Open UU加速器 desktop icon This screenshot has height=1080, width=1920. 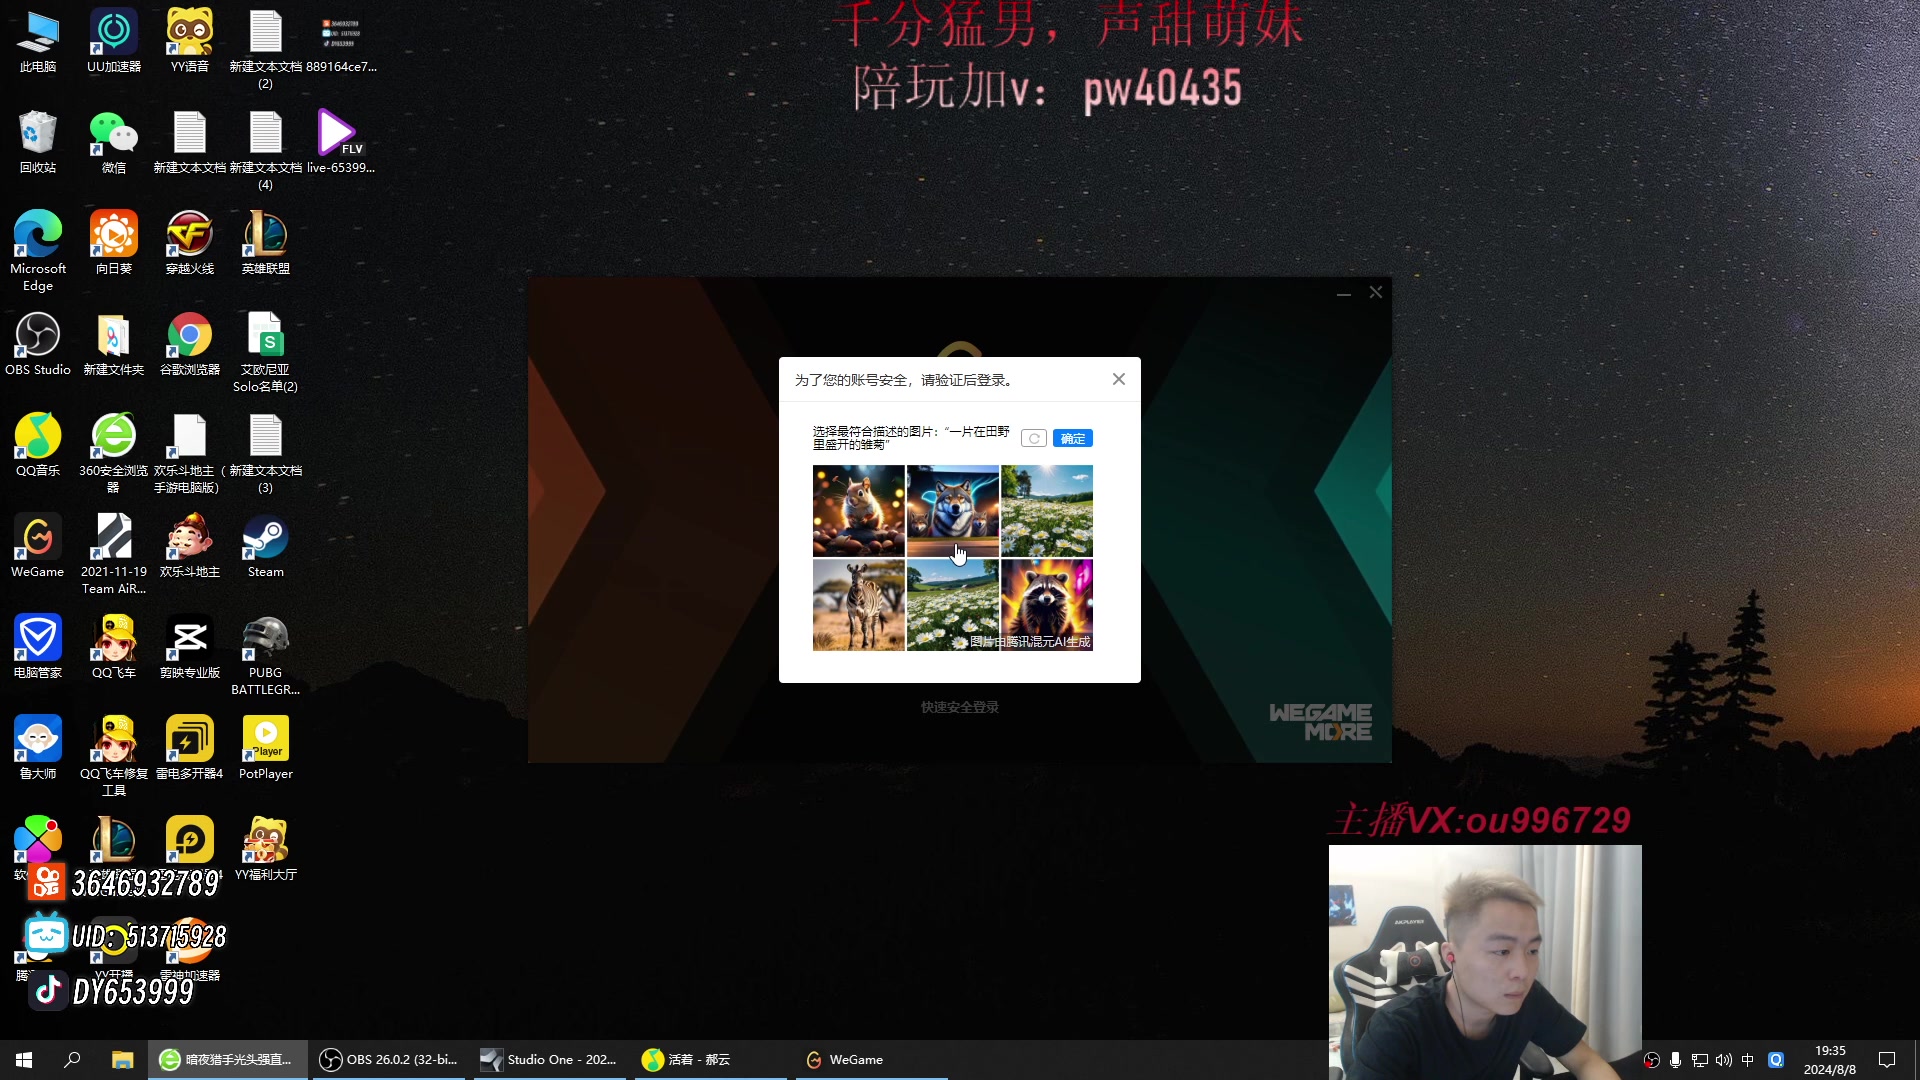pos(114,42)
